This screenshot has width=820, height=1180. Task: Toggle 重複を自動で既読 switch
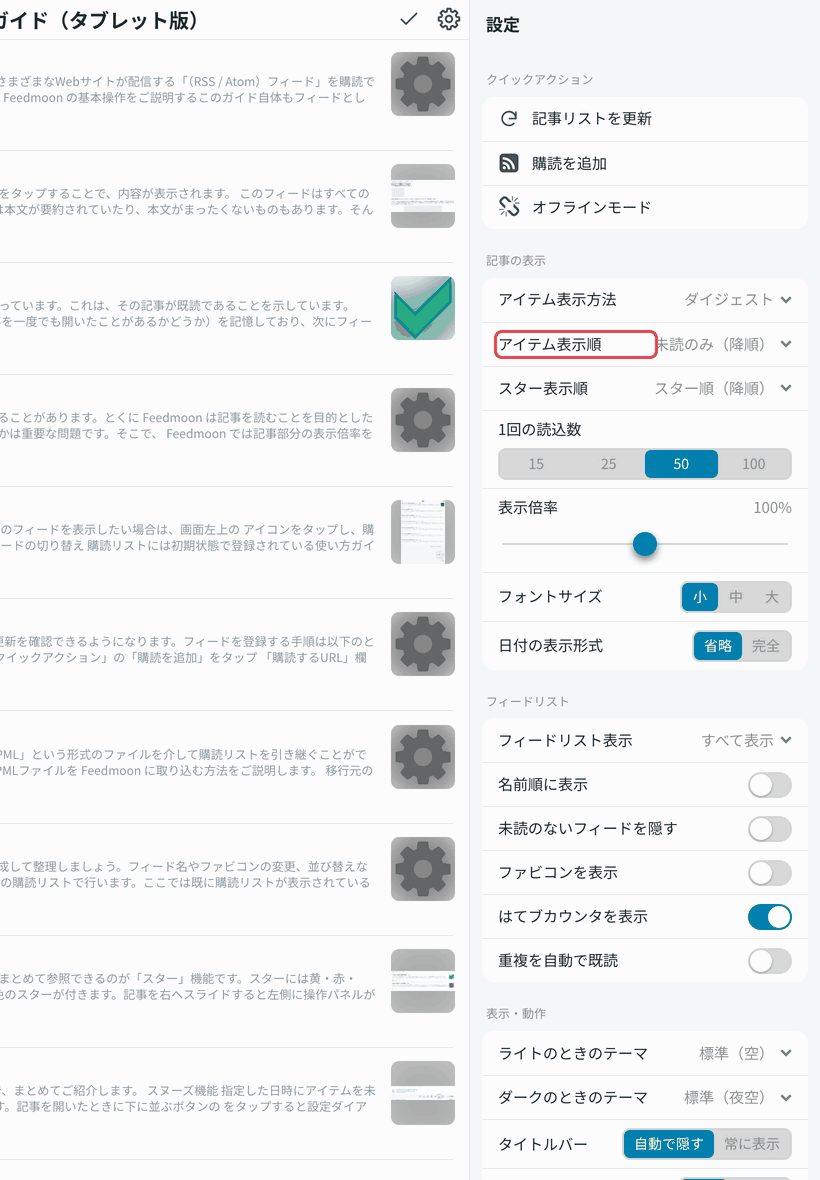click(770, 961)
